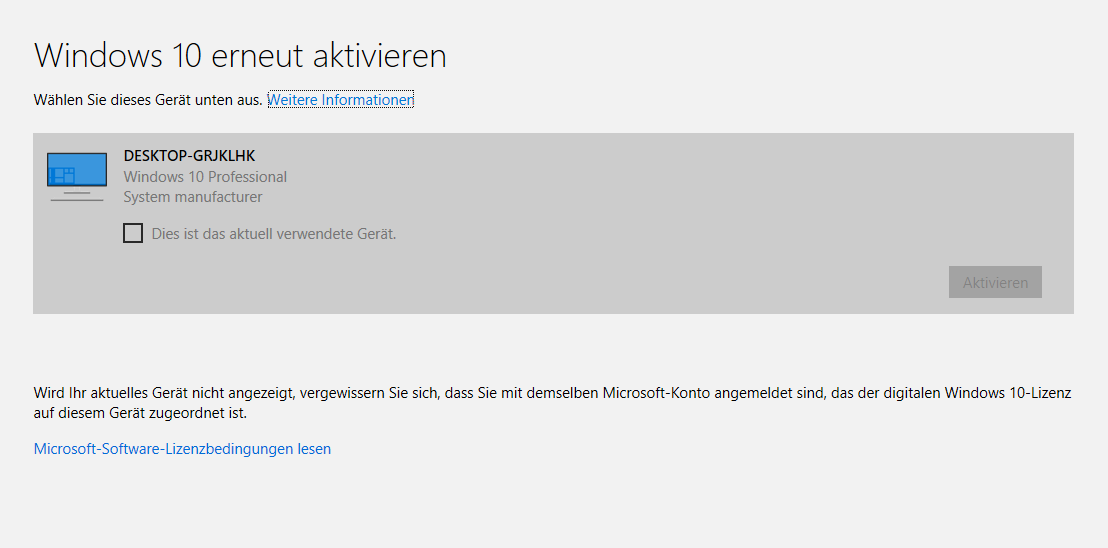
Task: Click the Aktivieren button
Action: (995, 282)
